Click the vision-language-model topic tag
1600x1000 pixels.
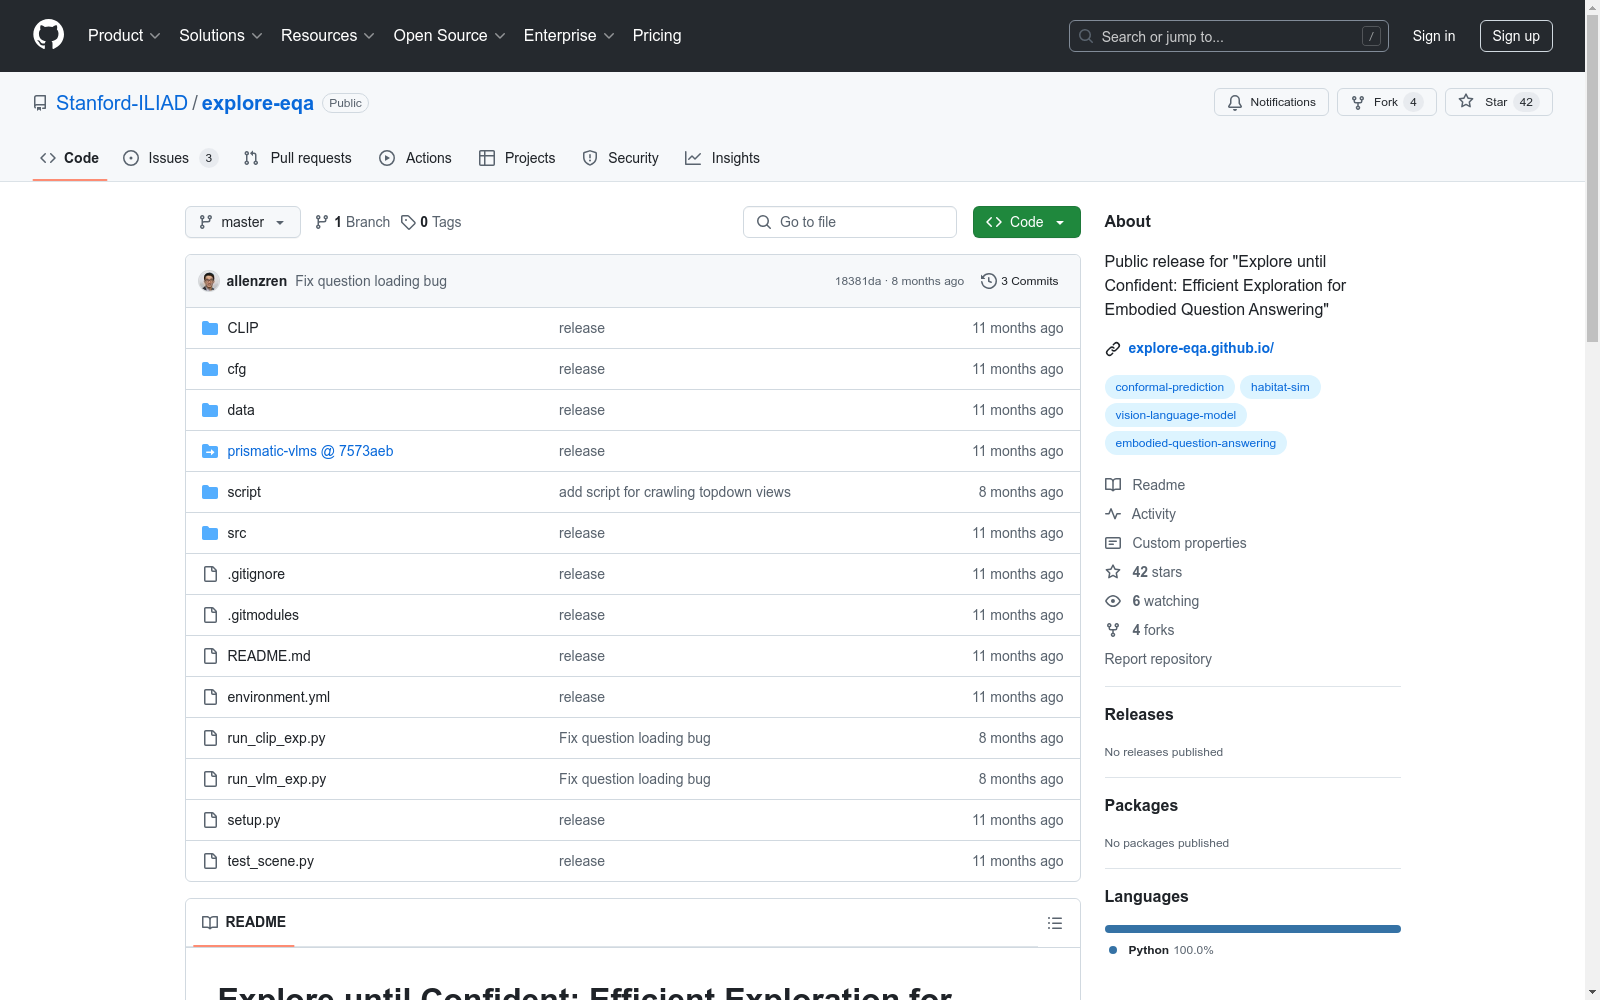pyautogui.click(x=1175, y=415)
